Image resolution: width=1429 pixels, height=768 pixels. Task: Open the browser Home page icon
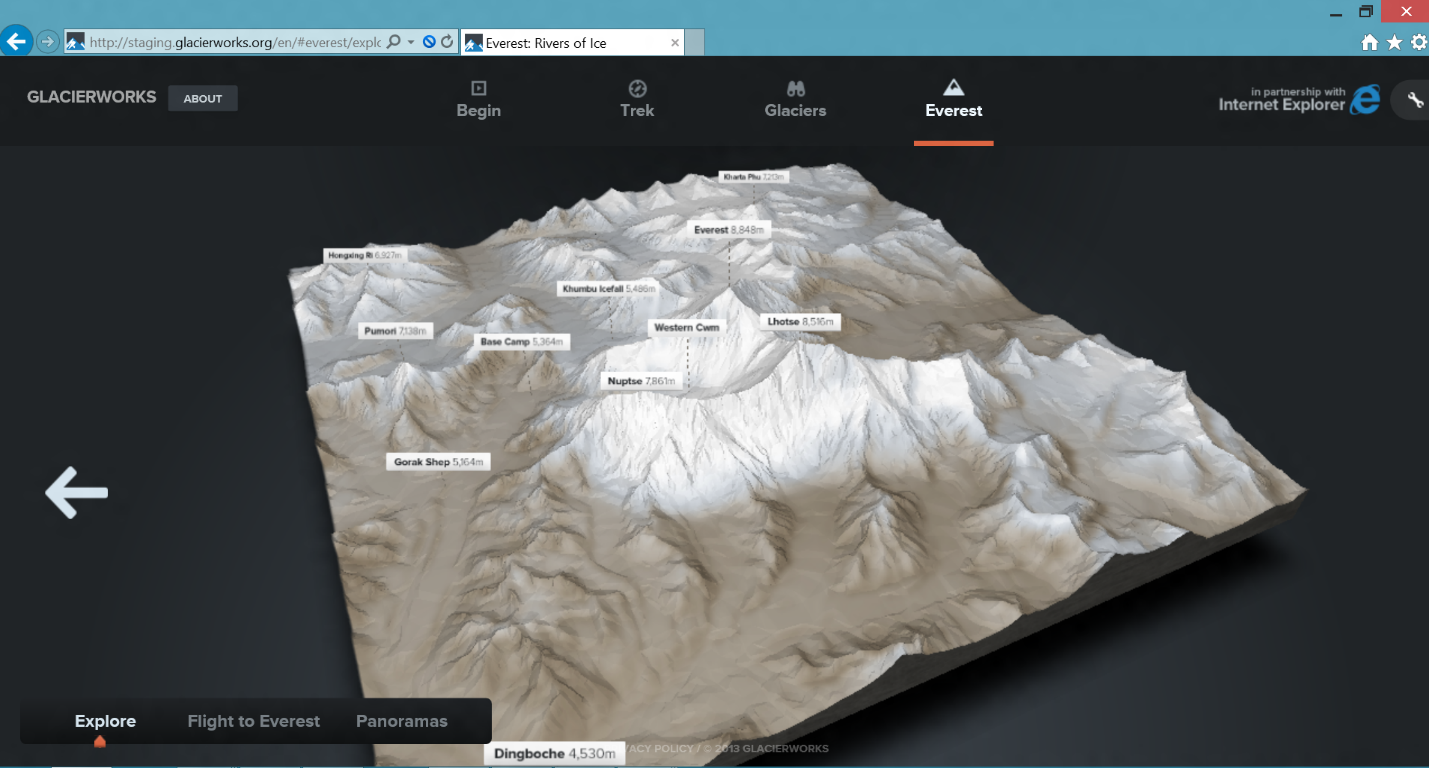click(1370, 42)
